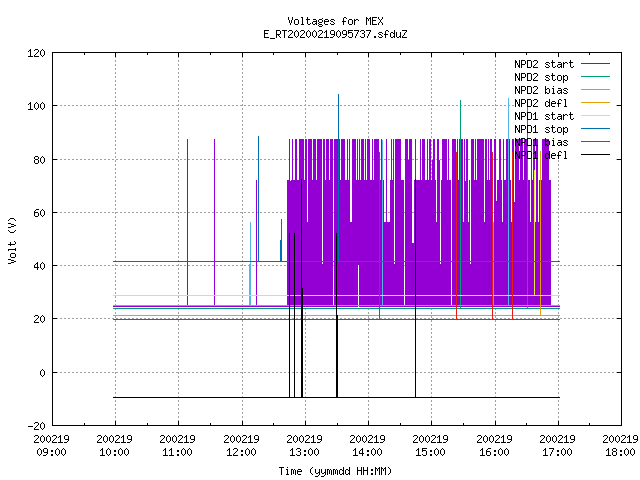Click the y-axis tick label 120
The height and width of the screenshot is (480, 640).
36,53
